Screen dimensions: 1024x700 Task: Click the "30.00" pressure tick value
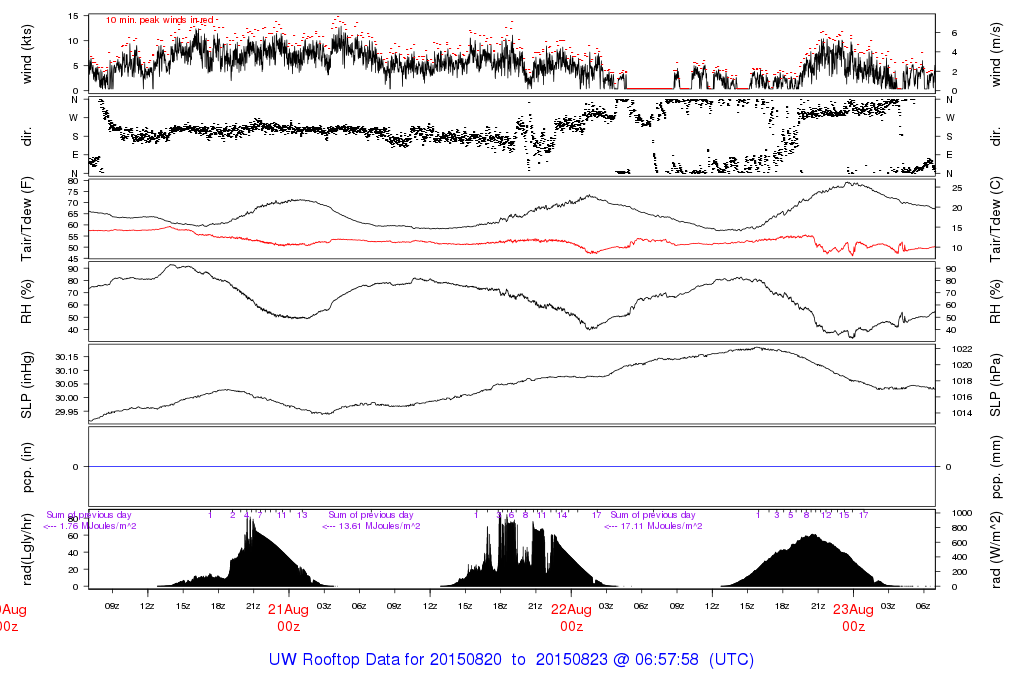[67, 398]
